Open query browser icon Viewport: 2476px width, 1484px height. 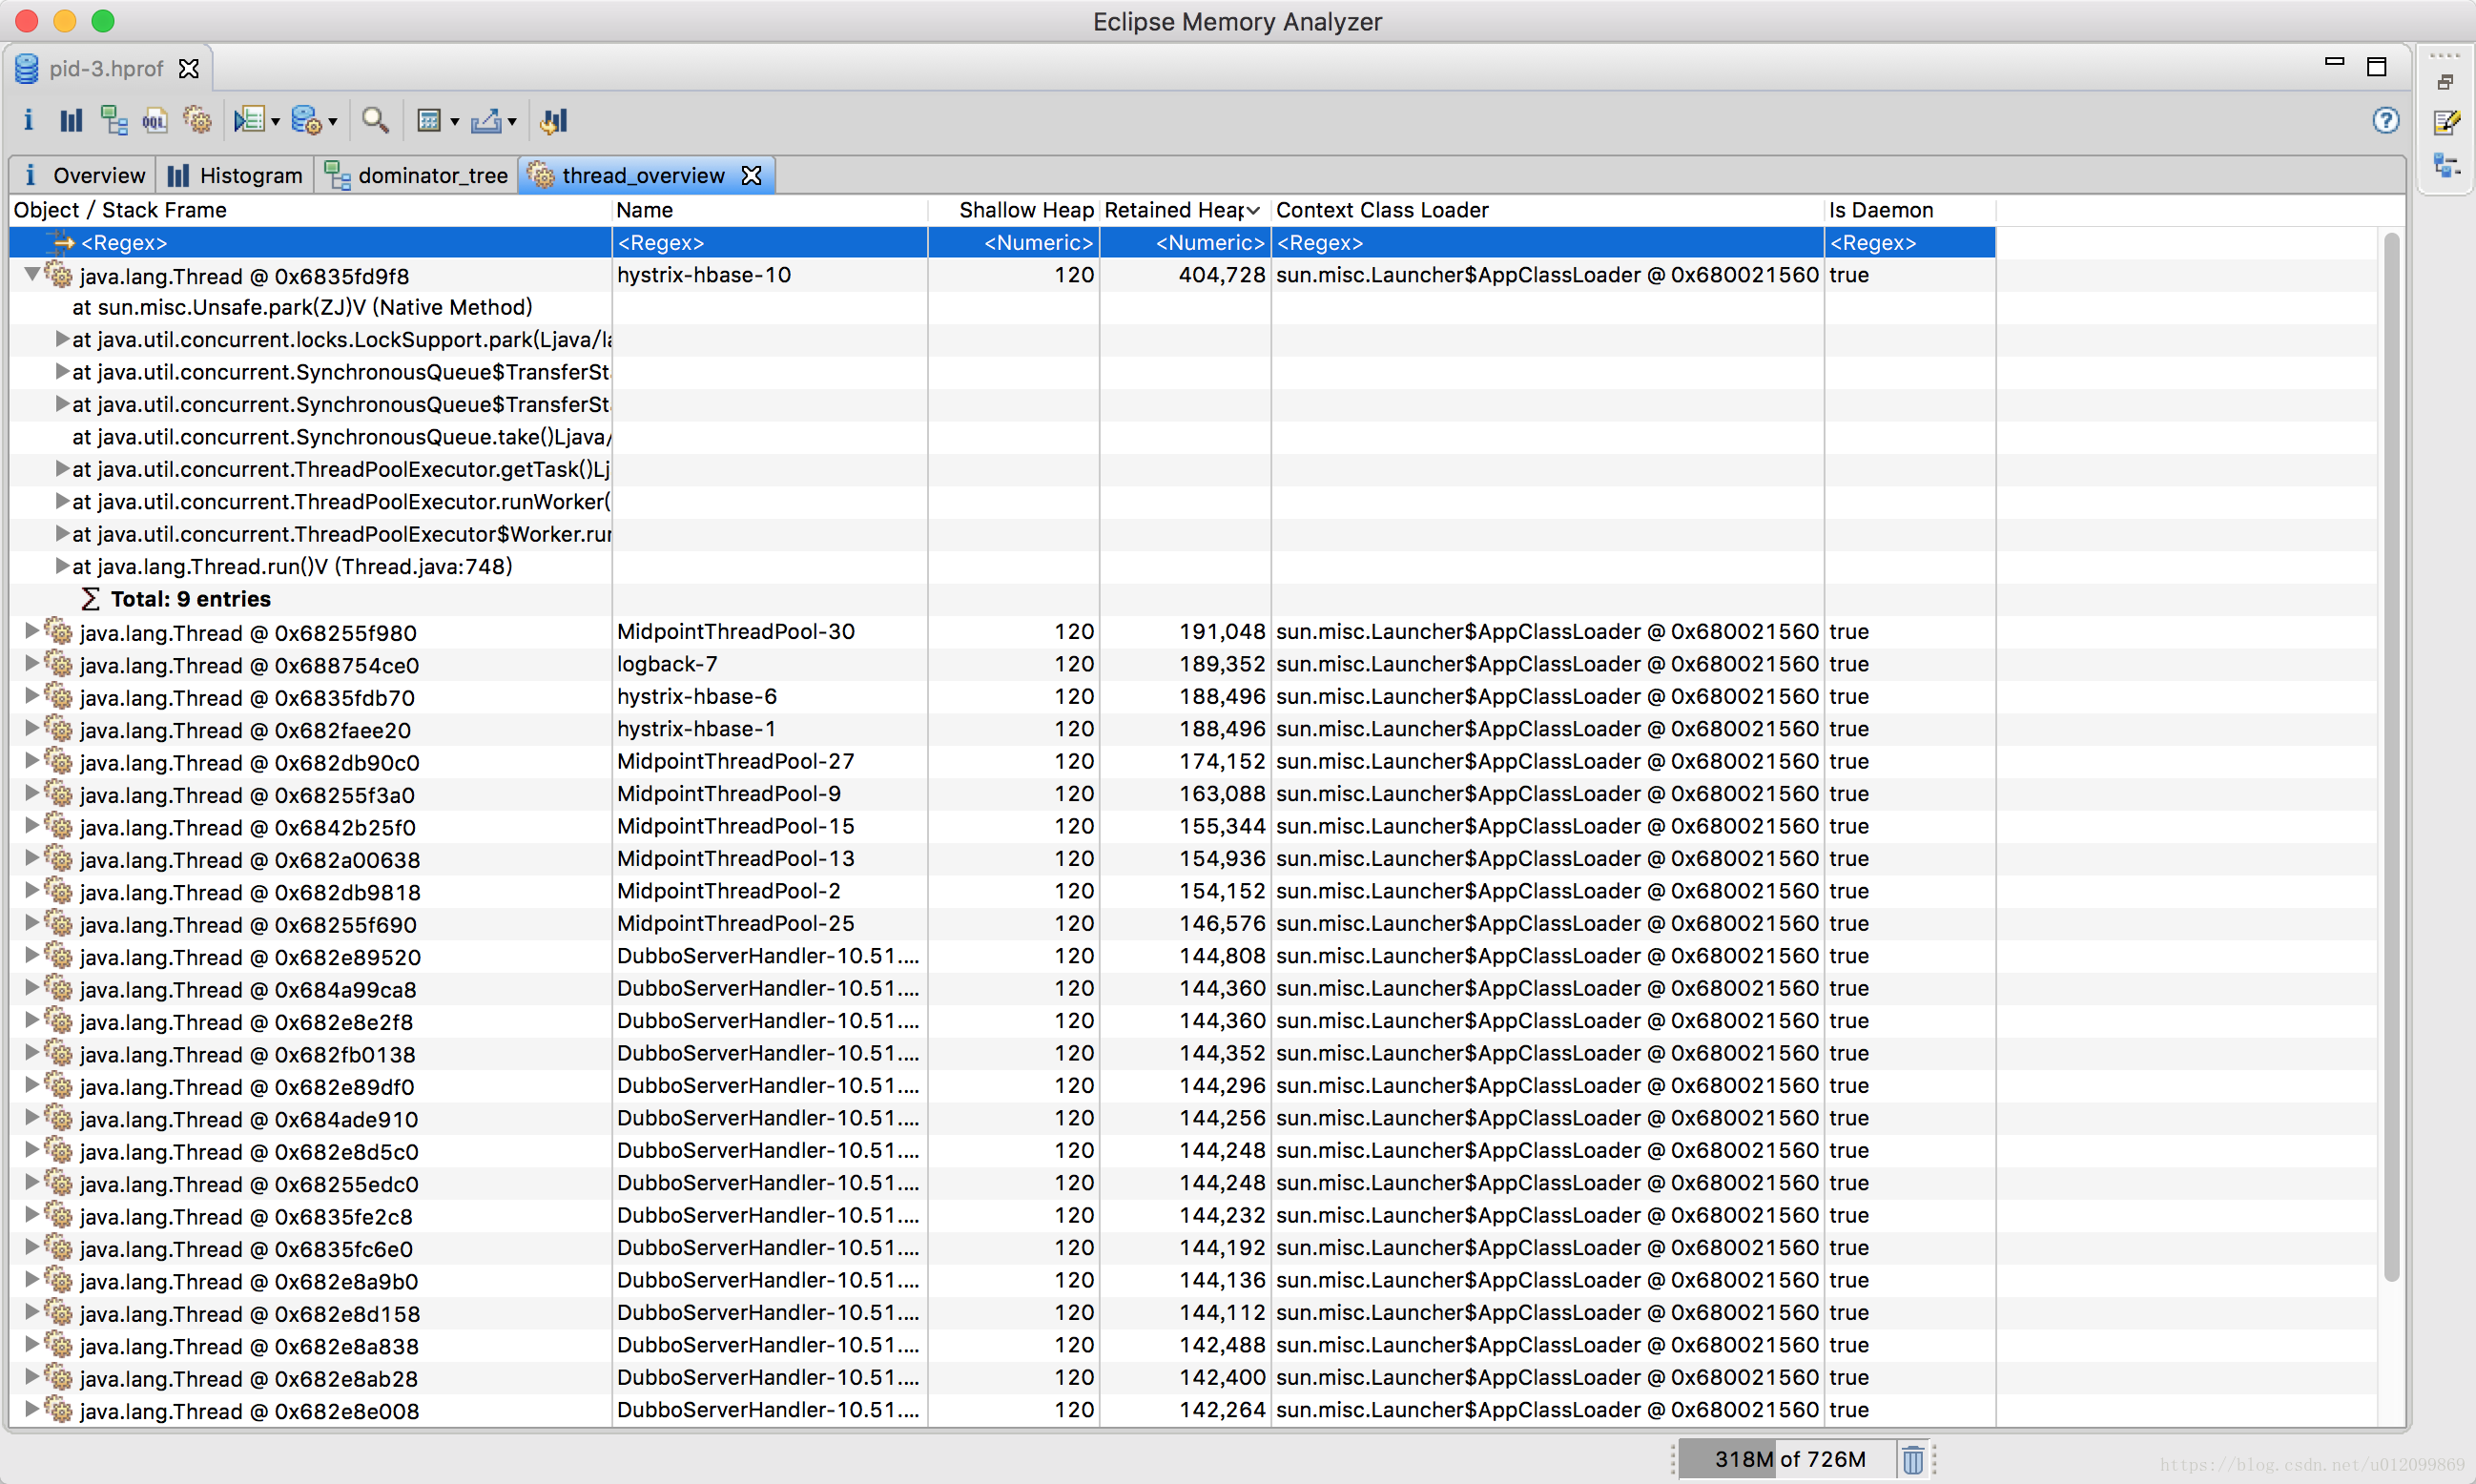[x=306, y=121]
